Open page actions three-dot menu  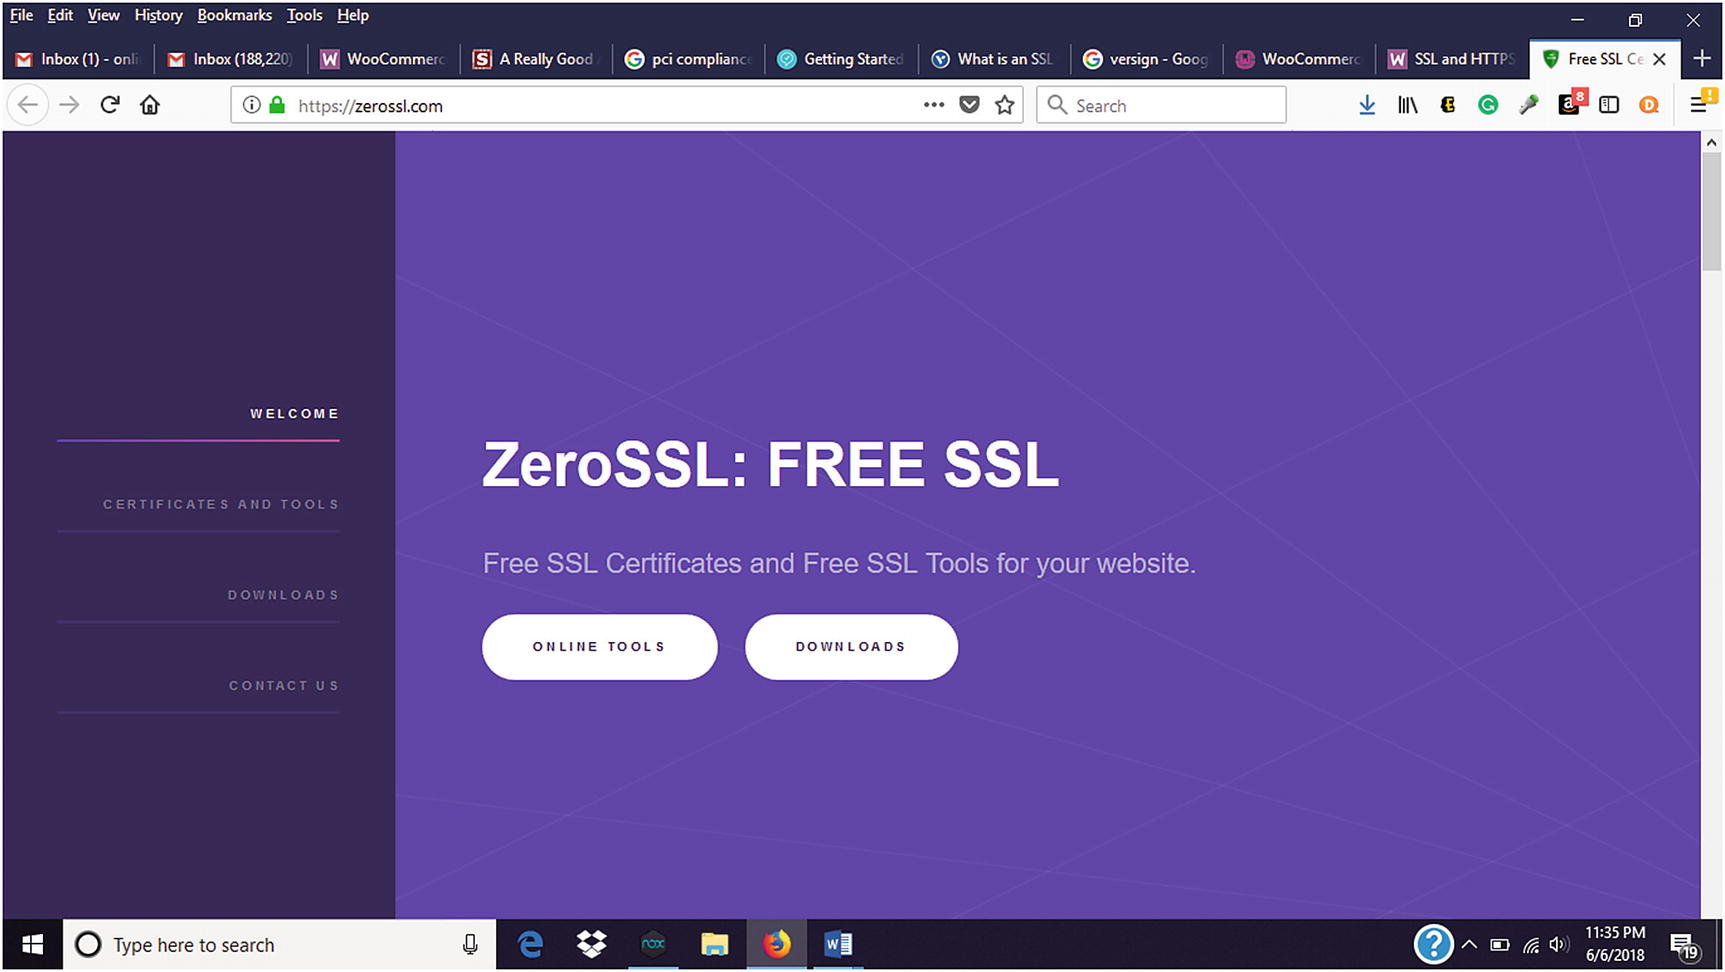[x=934, y=105]
